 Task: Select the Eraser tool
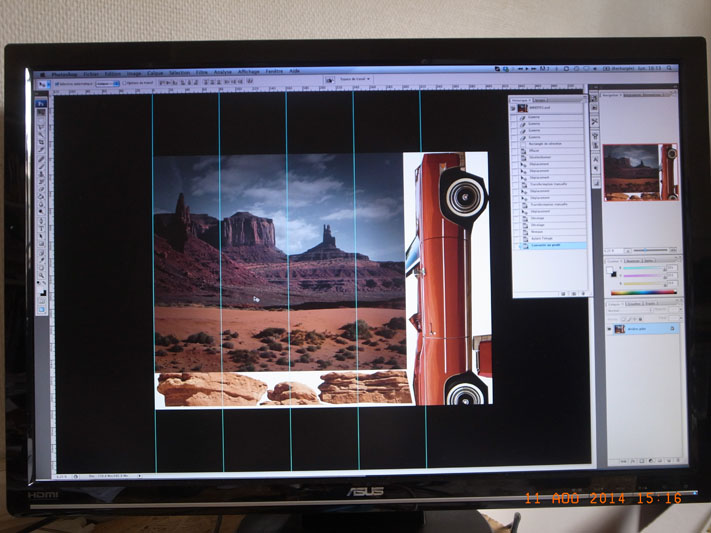coord(41,189)
